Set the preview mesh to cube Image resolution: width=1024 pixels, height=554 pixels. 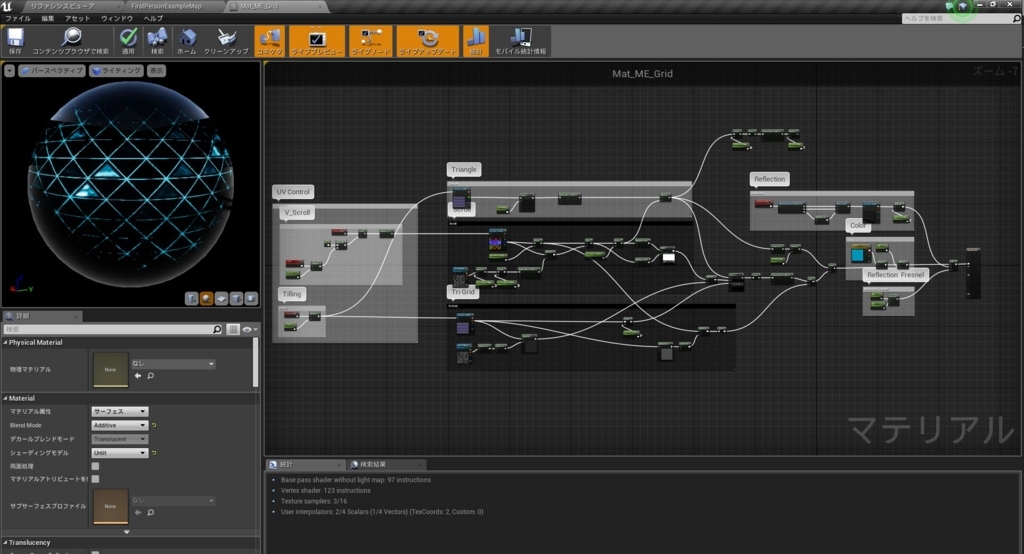236,299
